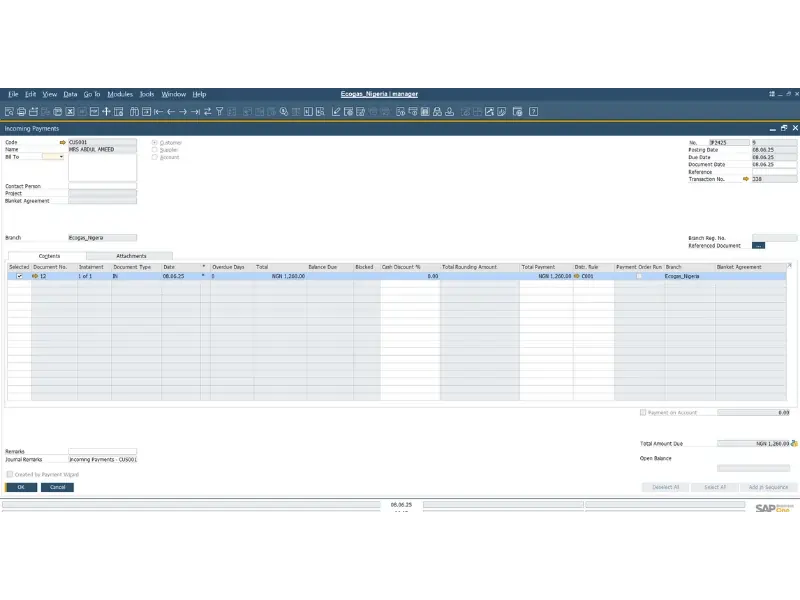
Task: Toggle Payment Order Run checkbox in row
Action: pyautogui.click(x=639, y=276)
